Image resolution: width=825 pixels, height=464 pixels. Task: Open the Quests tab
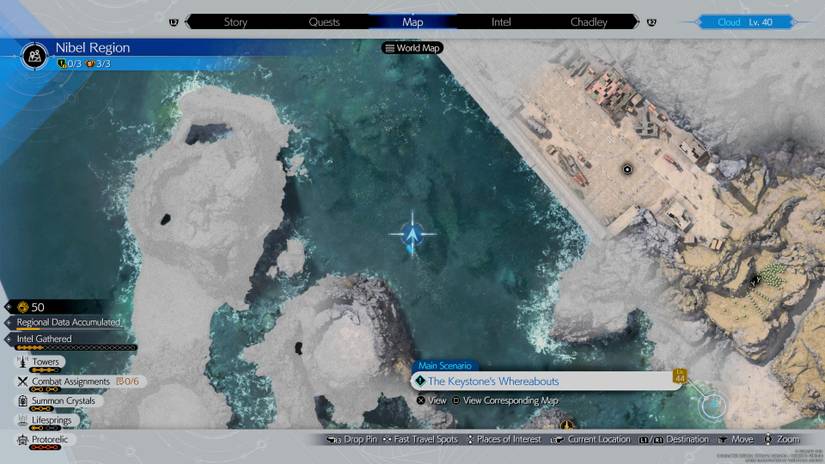[x=324, y=21]
